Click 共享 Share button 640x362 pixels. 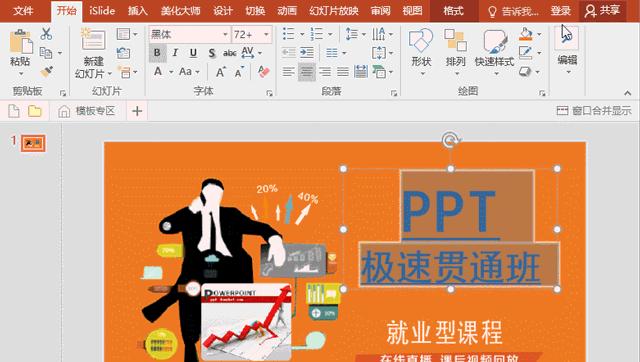coord(602,11)
